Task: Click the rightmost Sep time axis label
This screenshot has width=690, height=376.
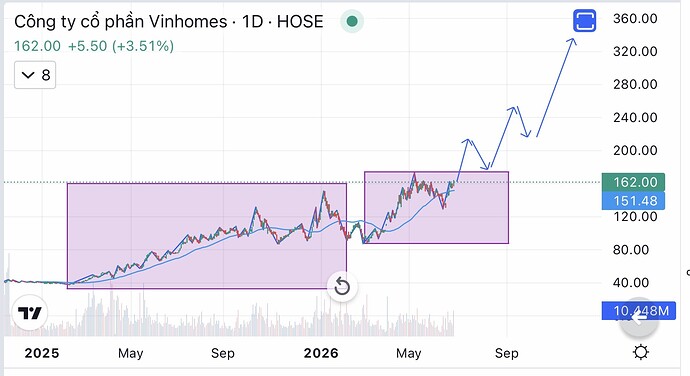Action: (x=506, y=353)
